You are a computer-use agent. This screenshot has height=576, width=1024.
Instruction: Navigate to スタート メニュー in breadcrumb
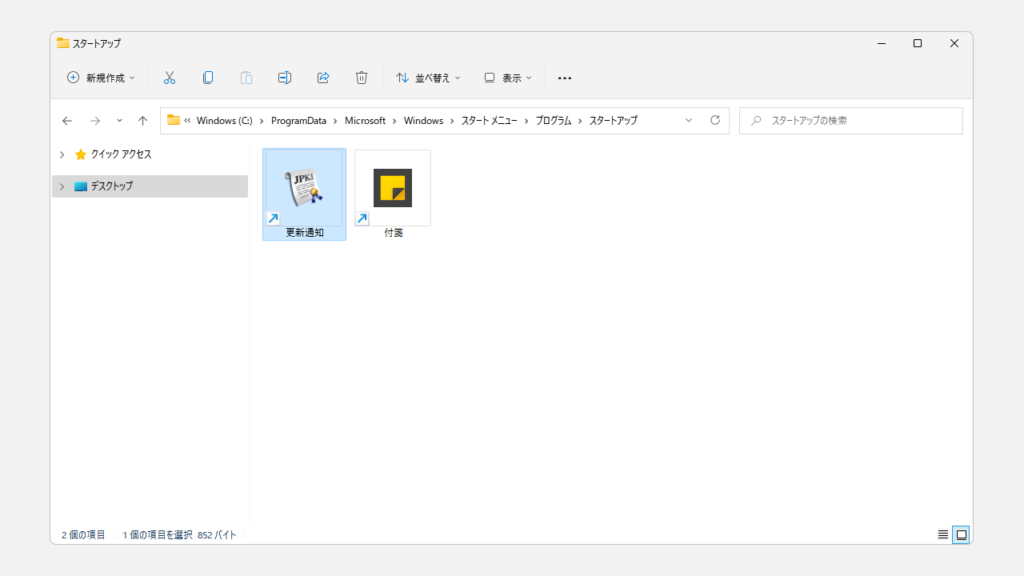[489, 120]
